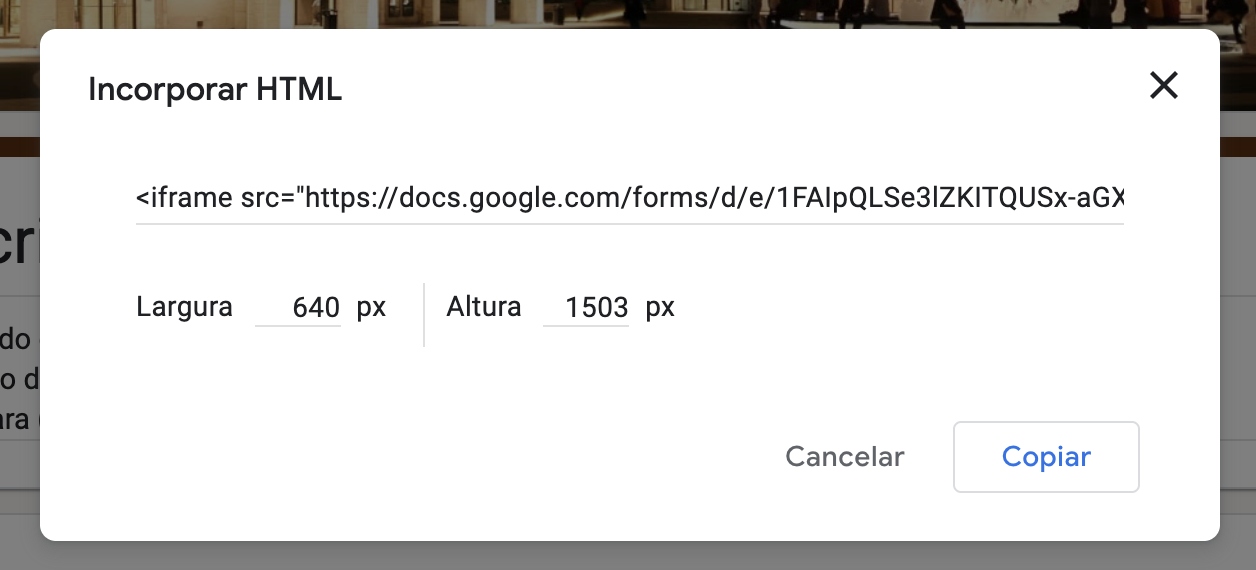Click the underline beneath the embed code

630,224
